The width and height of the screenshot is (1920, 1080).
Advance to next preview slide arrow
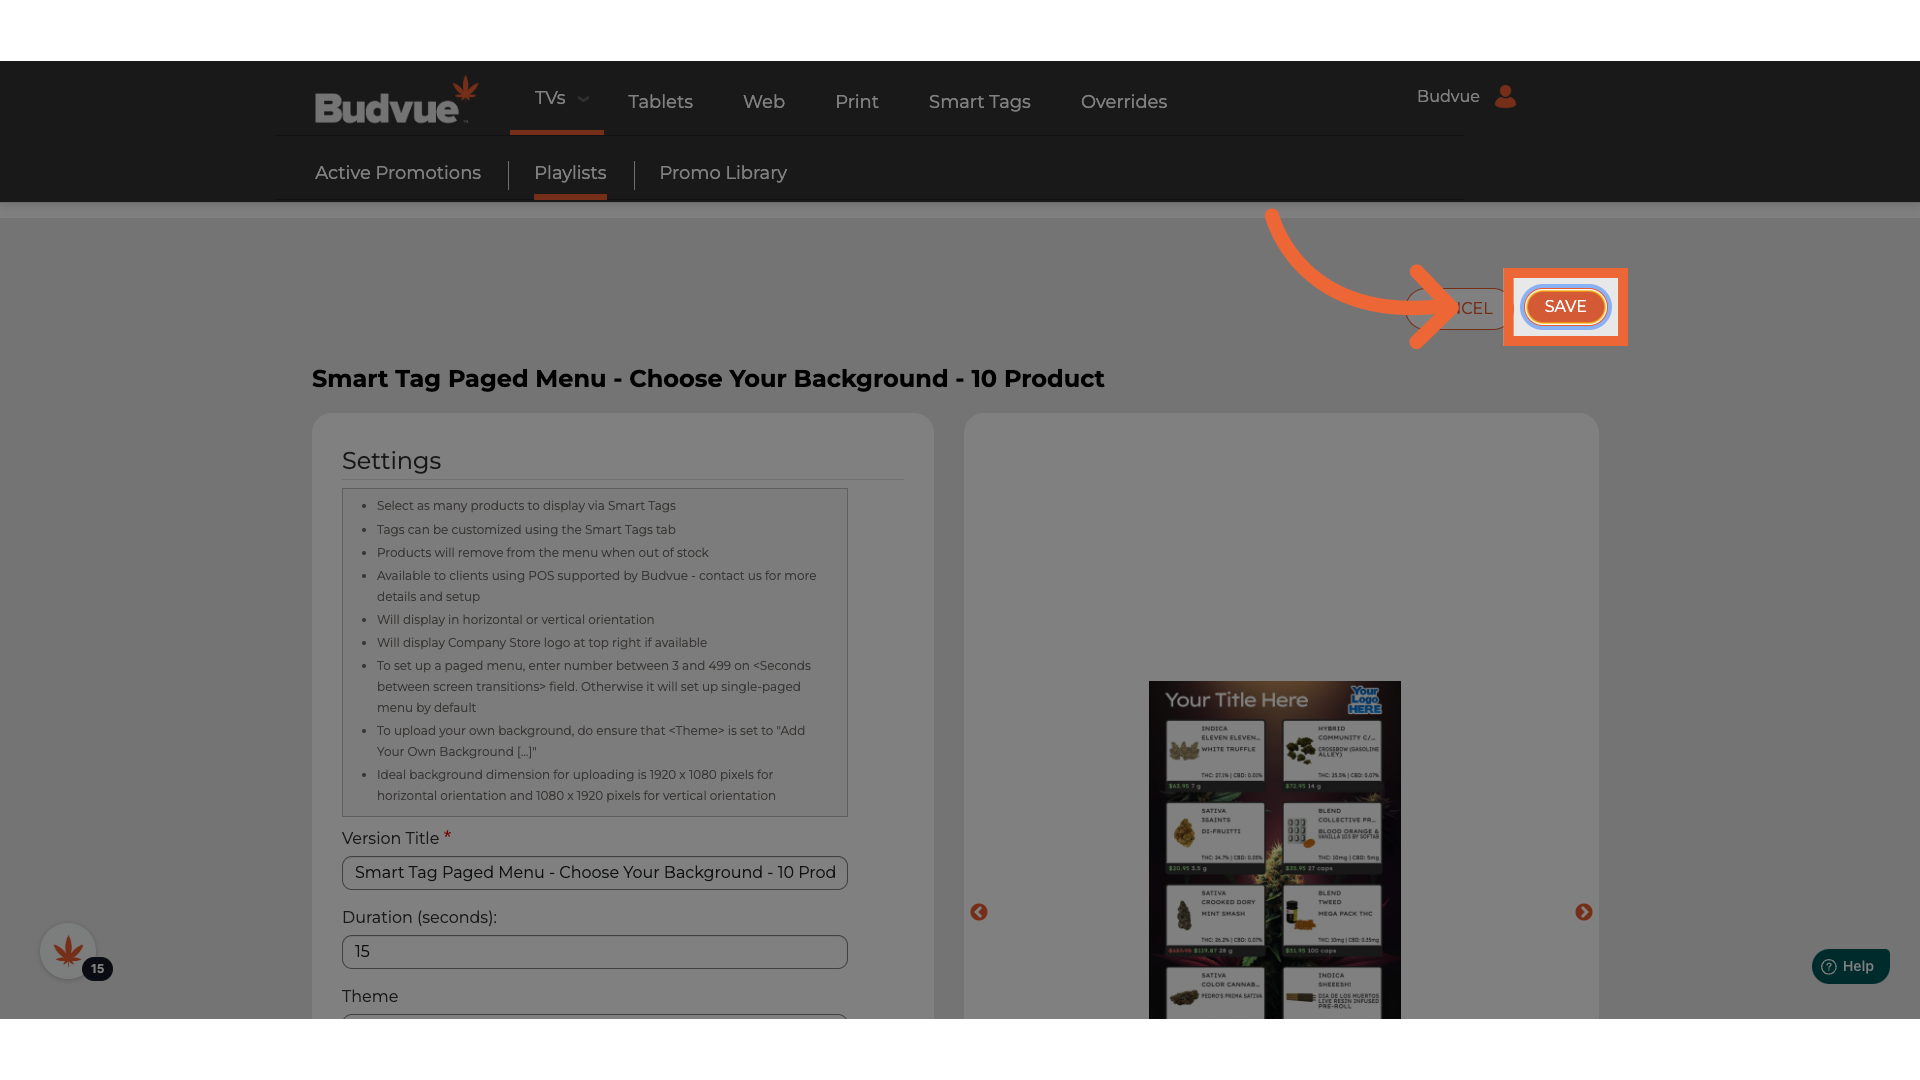point(1583,912)
